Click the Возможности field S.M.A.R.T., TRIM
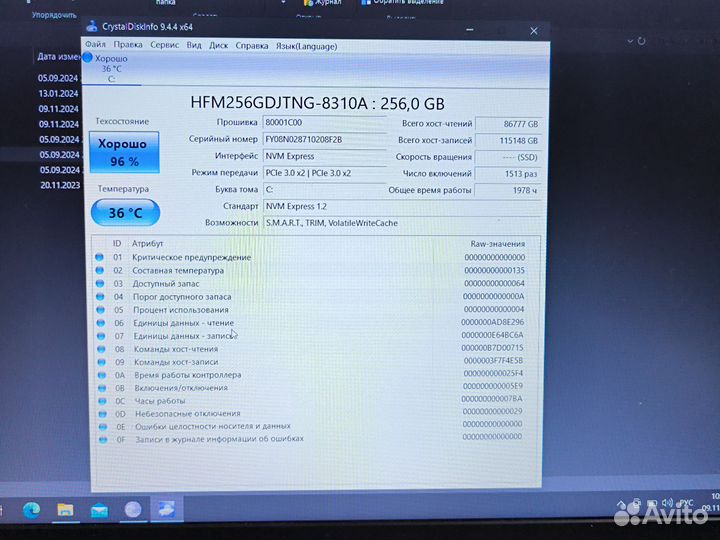The width and height of the screenshot is (720, 540). [402, 223]
